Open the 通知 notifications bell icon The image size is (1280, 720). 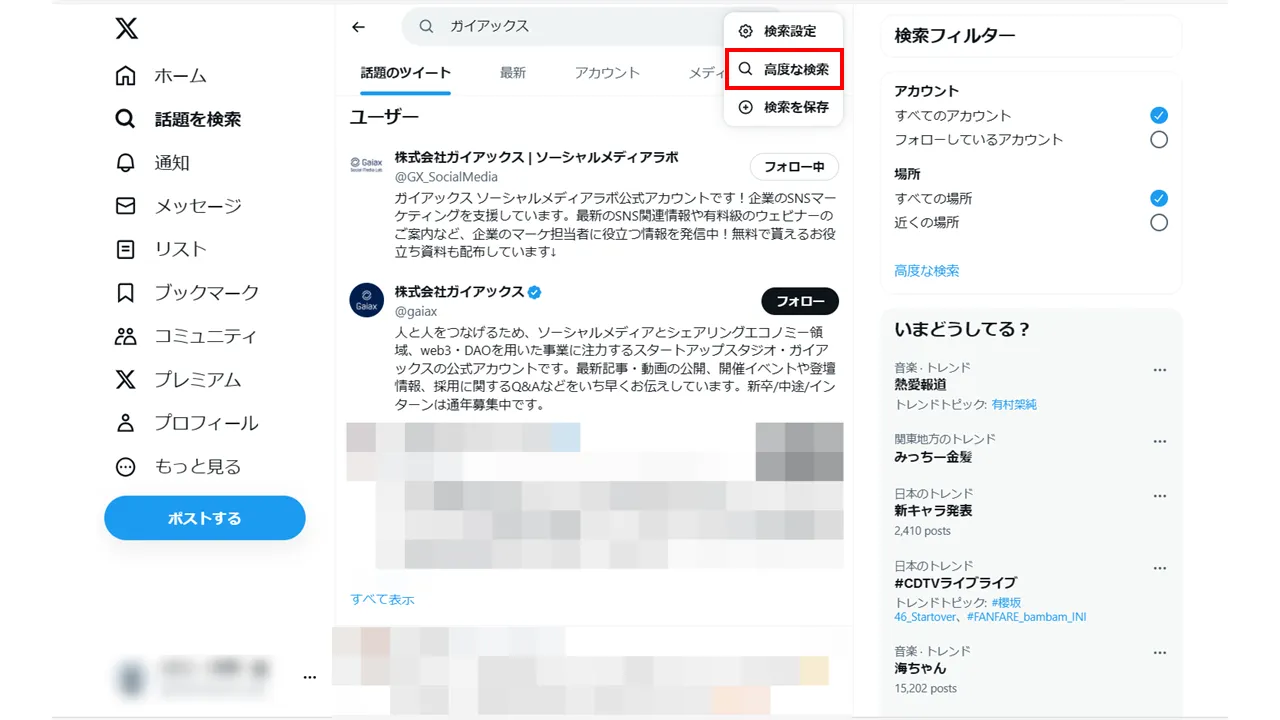[x=124, y=162]
